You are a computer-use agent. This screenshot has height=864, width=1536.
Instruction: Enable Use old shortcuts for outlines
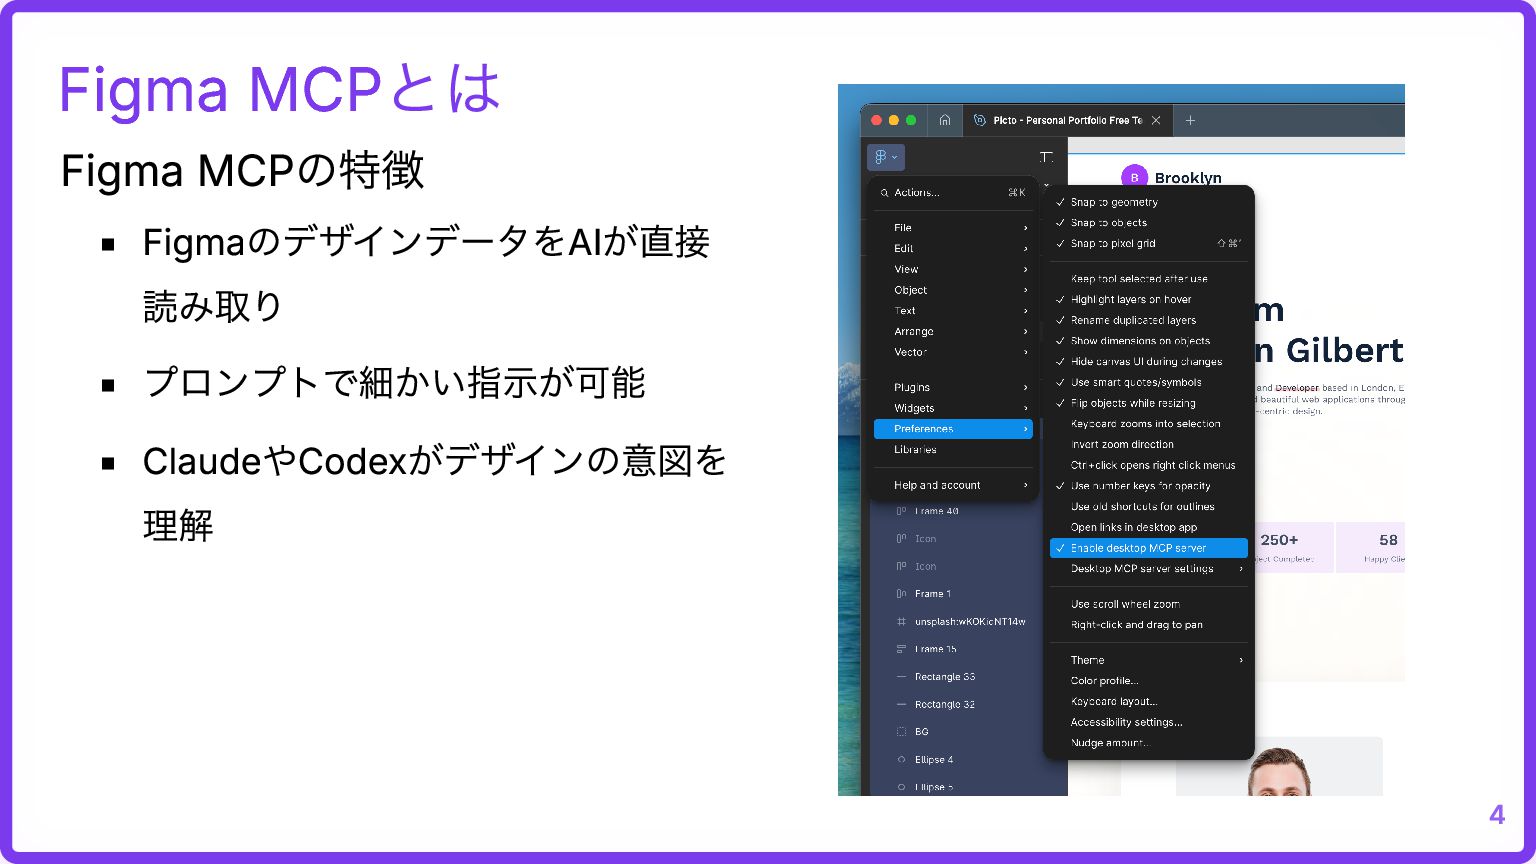pyautogui.click(x=1149, y=506)
